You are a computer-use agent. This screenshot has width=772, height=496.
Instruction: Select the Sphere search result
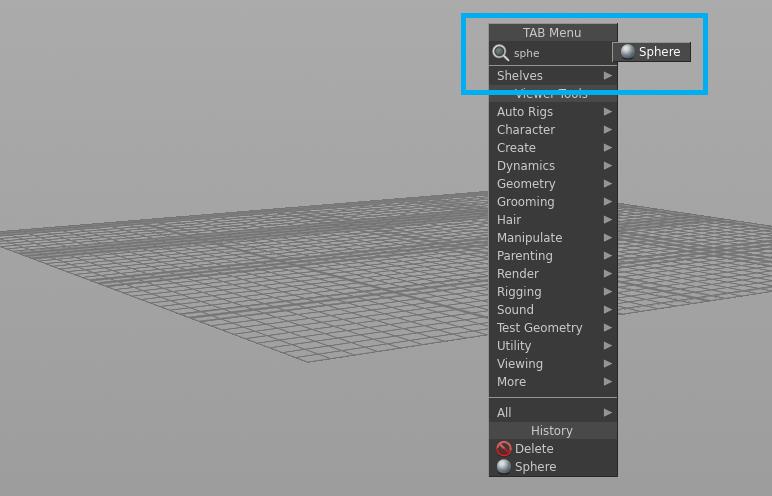pos(652,52)
